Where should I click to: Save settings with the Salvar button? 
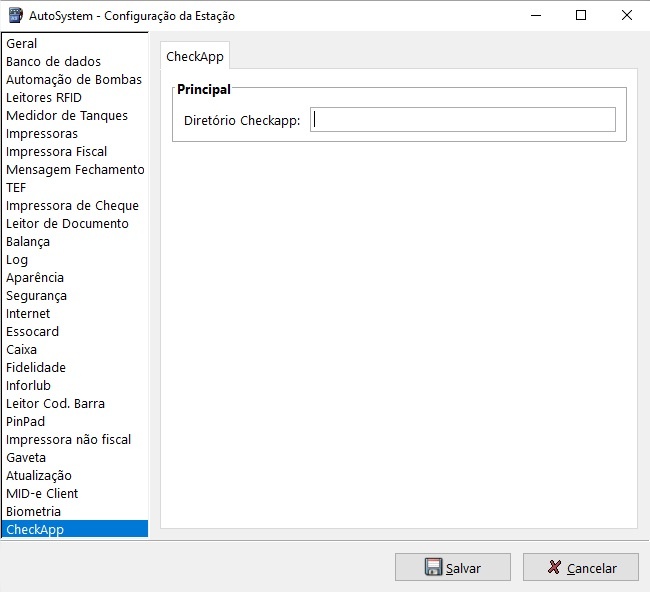(453, 567)
